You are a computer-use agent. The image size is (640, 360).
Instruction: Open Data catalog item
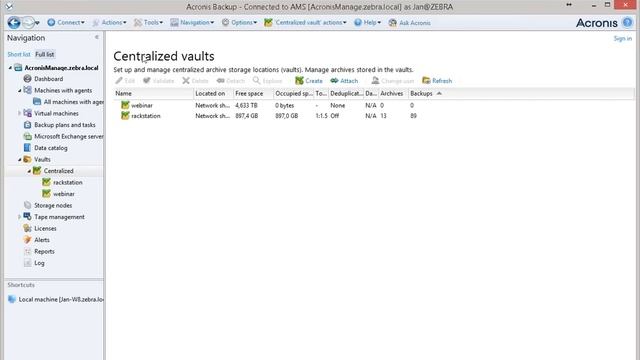51,148
